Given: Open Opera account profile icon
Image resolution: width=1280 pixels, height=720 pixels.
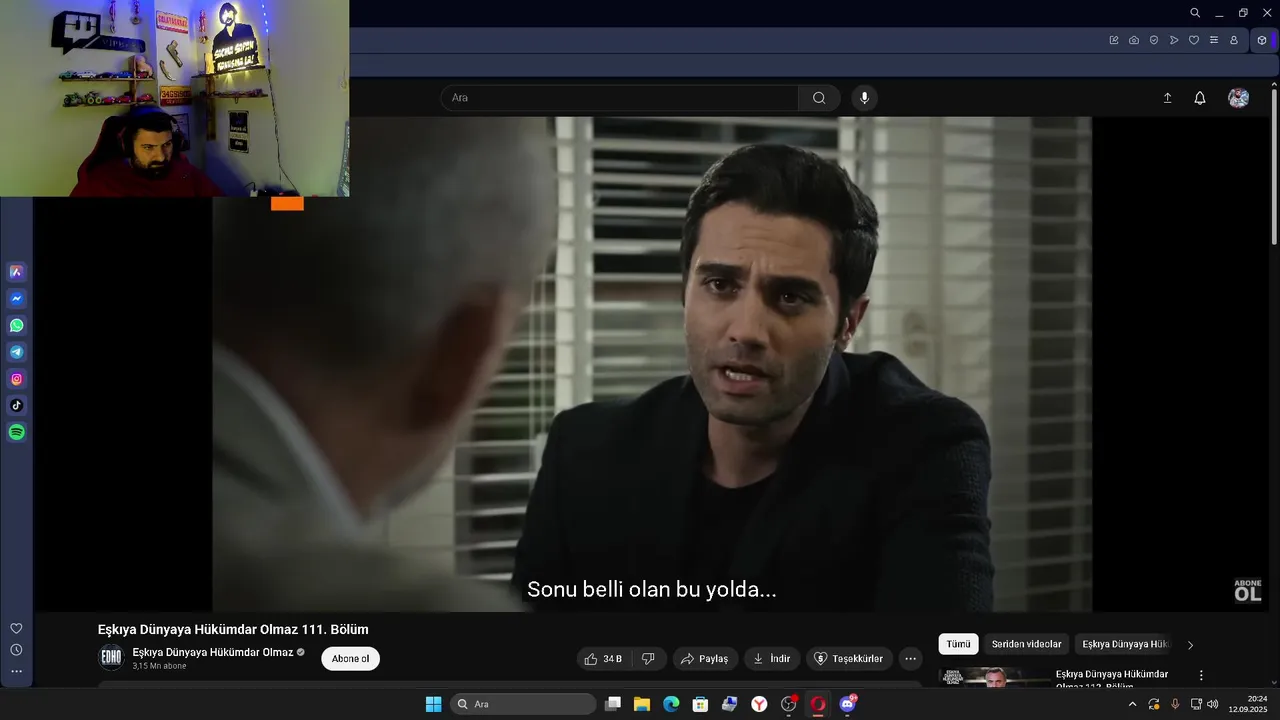Looking at the screenshot, I should [1234, 40].
